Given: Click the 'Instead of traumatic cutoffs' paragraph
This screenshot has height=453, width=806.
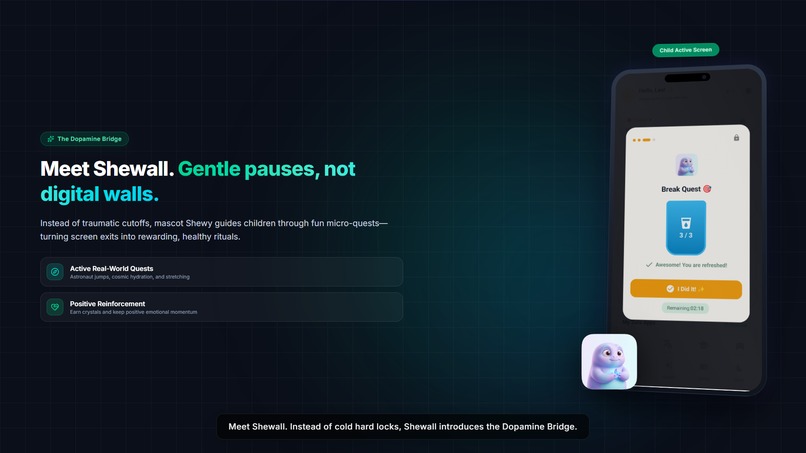Looking at the screenshot, I should [x=214, y=230].
